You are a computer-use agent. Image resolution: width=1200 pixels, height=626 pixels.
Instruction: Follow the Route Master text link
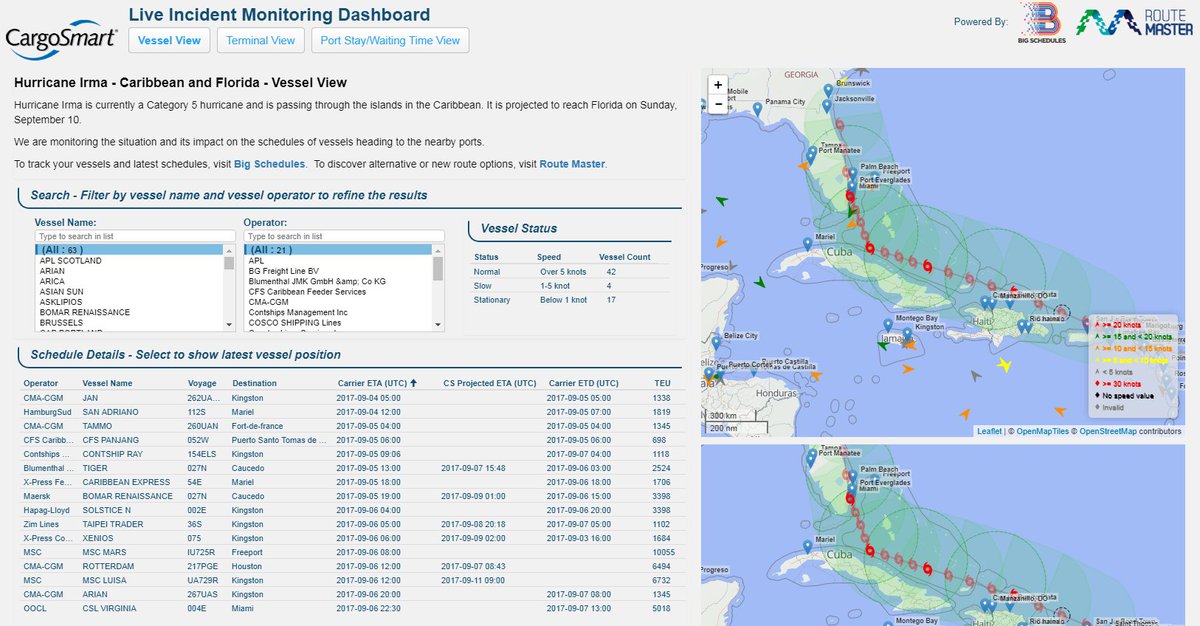point(572,164)
